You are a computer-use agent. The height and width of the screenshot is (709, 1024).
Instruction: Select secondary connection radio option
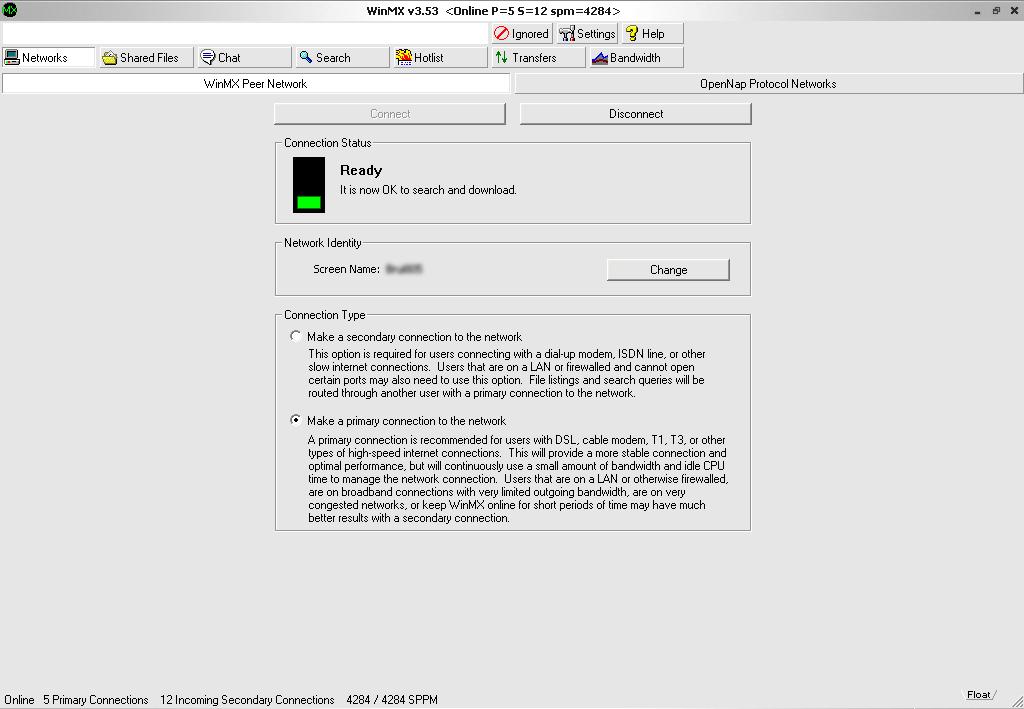tap(296, 337)
